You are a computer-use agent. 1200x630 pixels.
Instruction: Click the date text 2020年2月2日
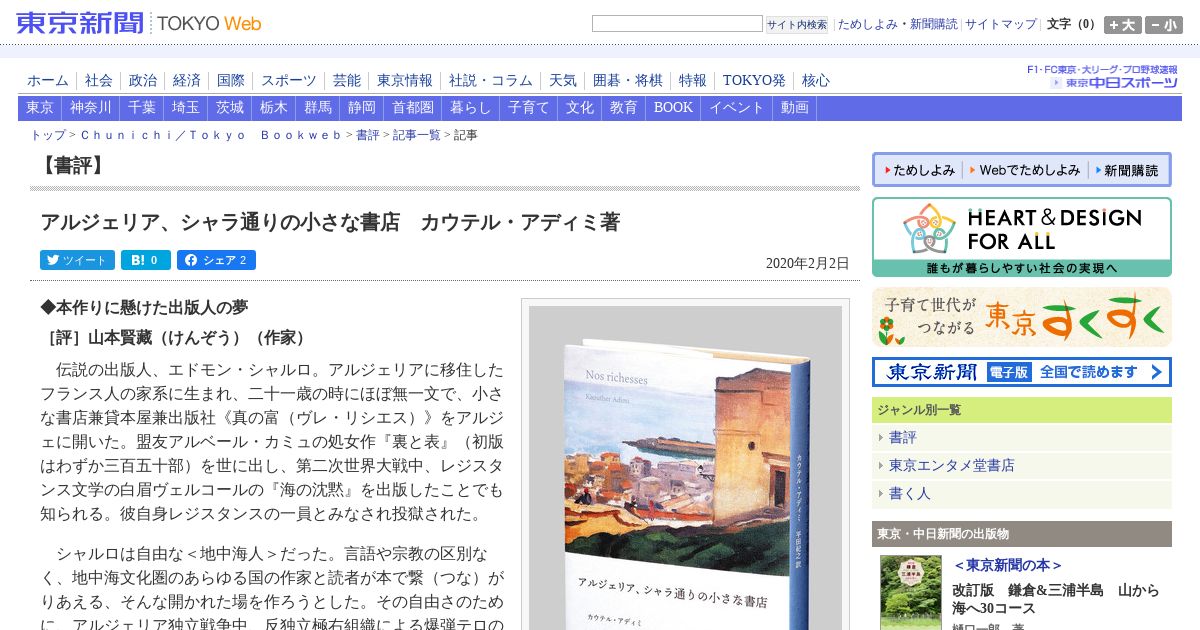point(807,264)
